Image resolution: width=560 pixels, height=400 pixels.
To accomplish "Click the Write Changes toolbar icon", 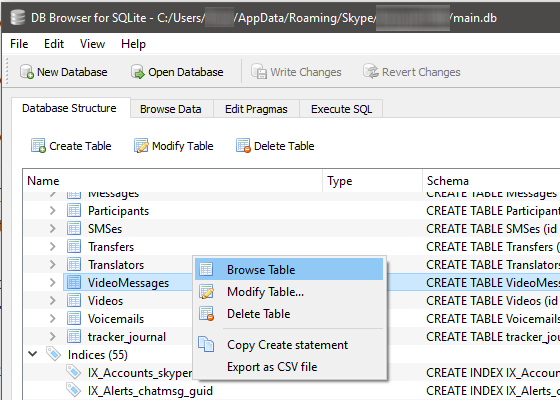I will coord(259,72).
